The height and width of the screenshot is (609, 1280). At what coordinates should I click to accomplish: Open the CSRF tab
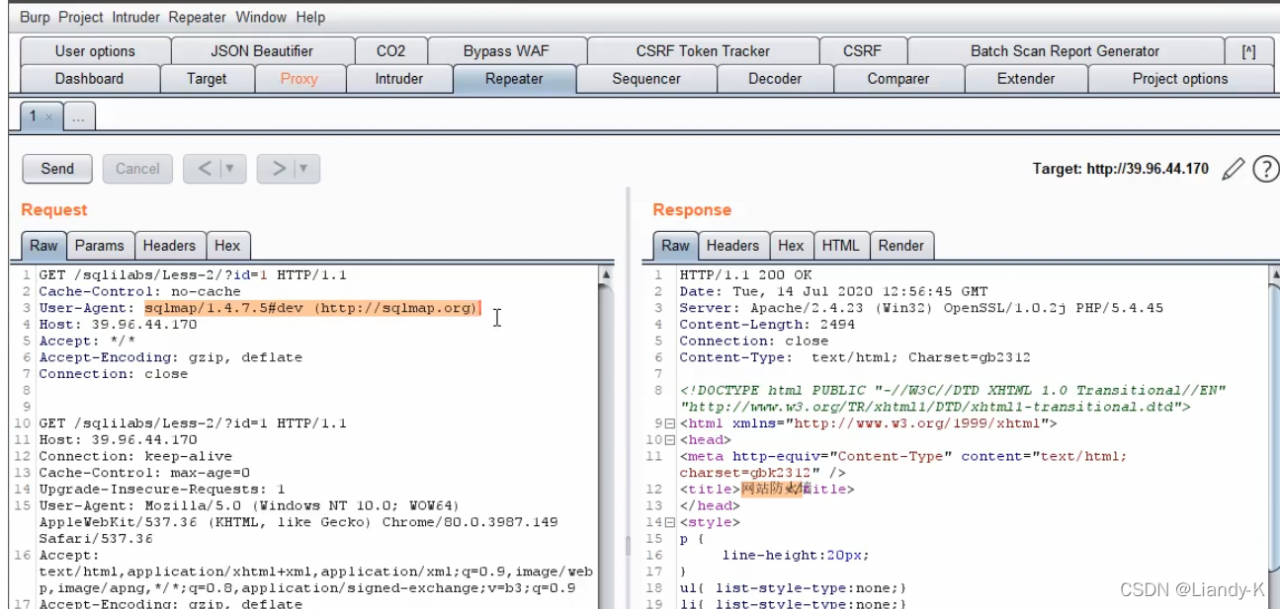coord(862,51)
